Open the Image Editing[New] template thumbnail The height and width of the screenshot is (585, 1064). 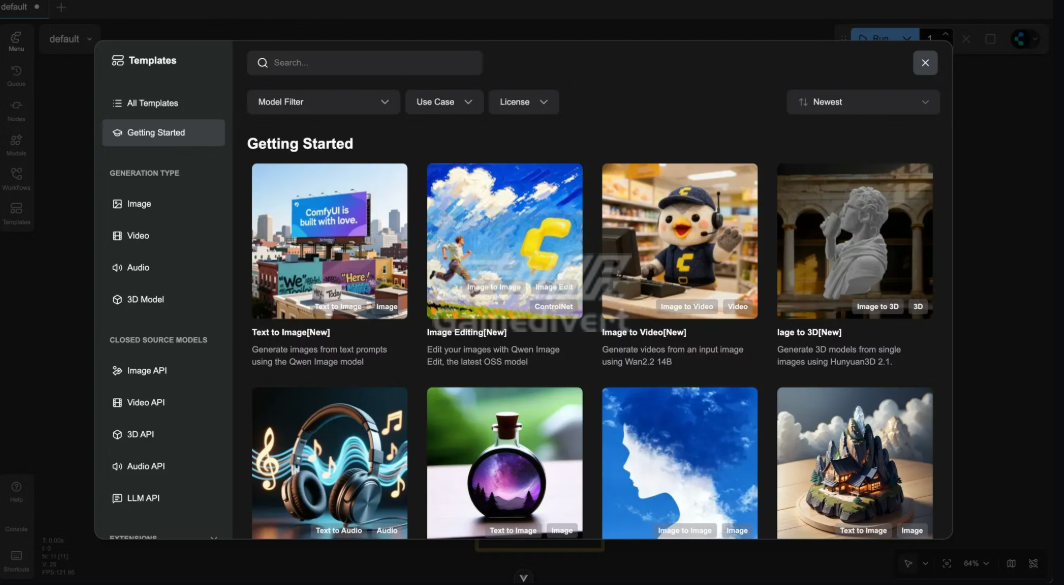point(505,241)
